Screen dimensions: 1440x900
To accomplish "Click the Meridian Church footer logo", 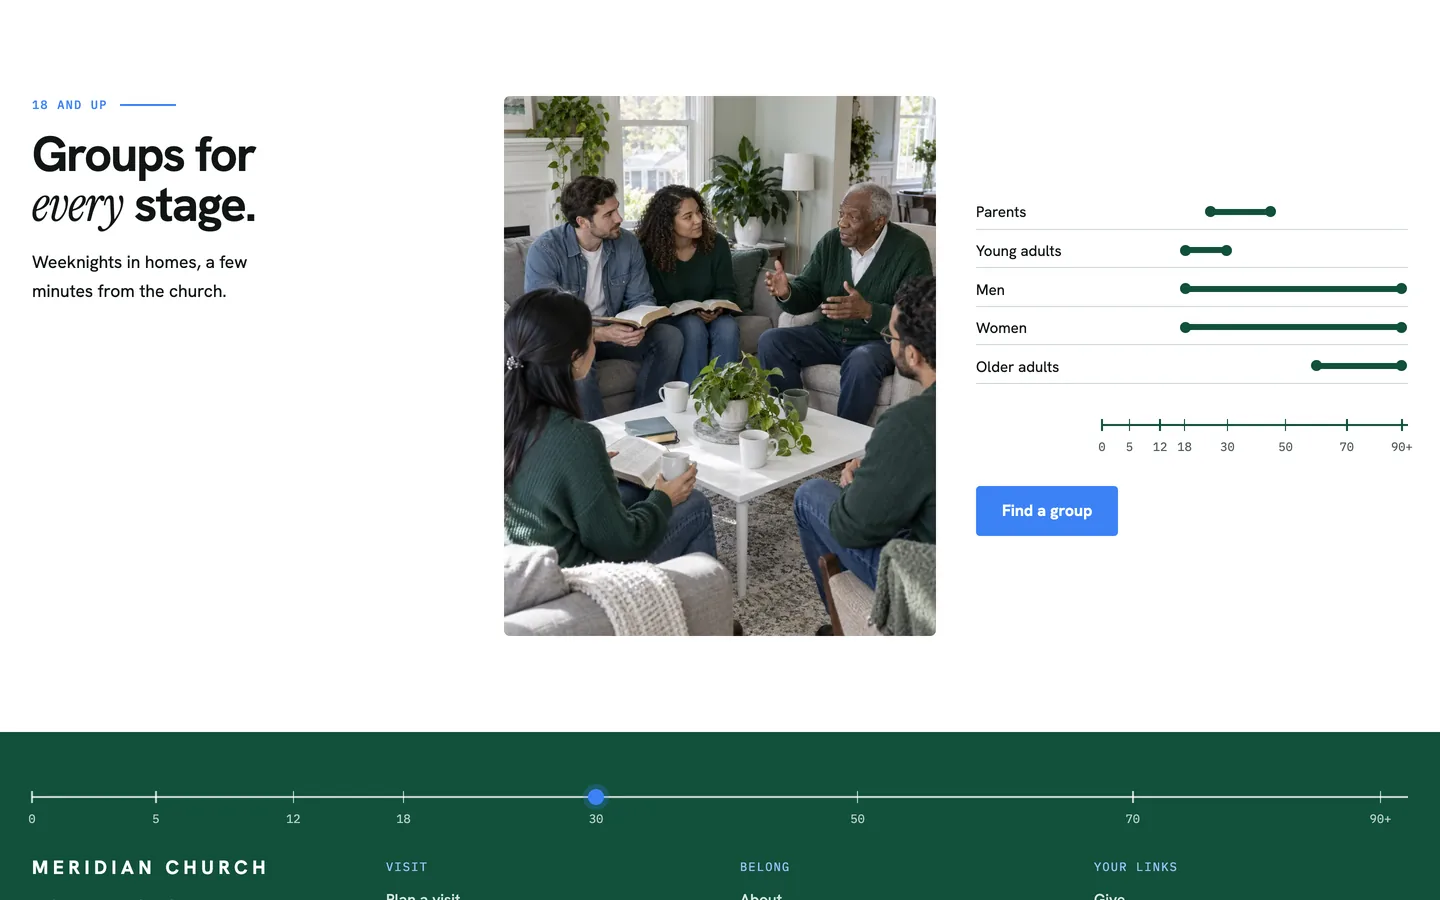I will [x=150, y=867].
